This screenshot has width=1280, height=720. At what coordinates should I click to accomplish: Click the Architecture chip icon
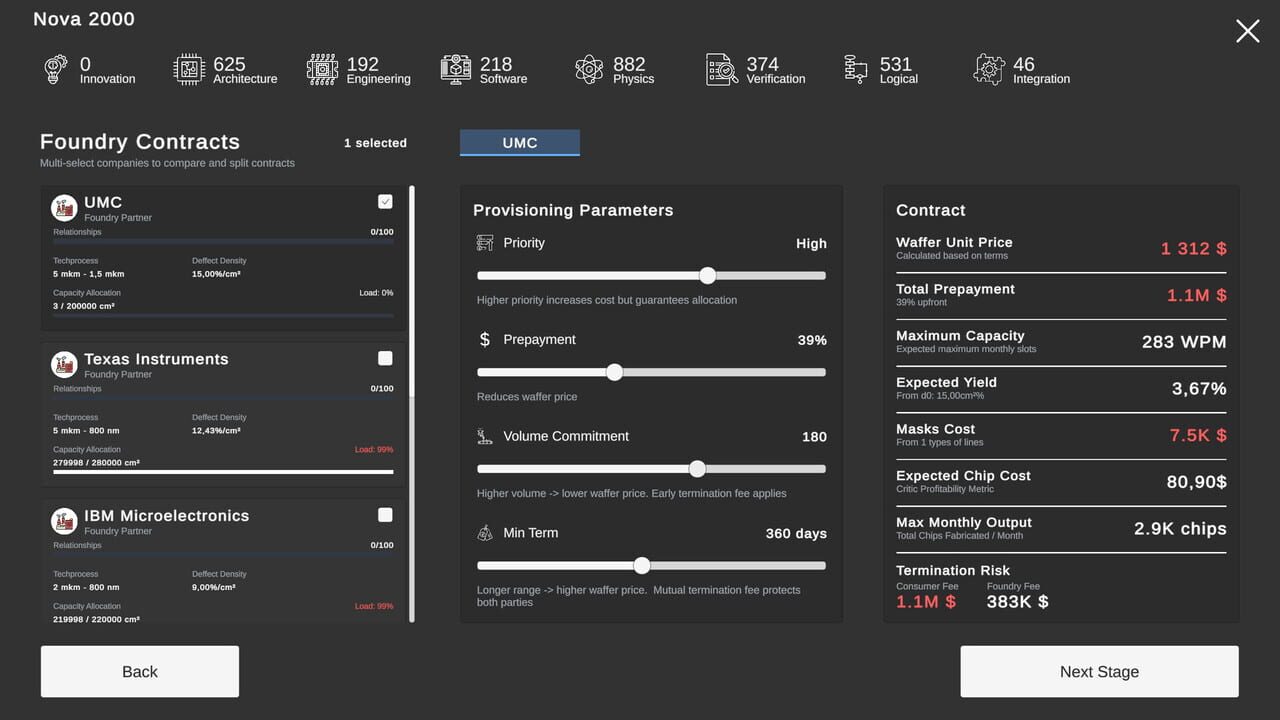(189, 70)
